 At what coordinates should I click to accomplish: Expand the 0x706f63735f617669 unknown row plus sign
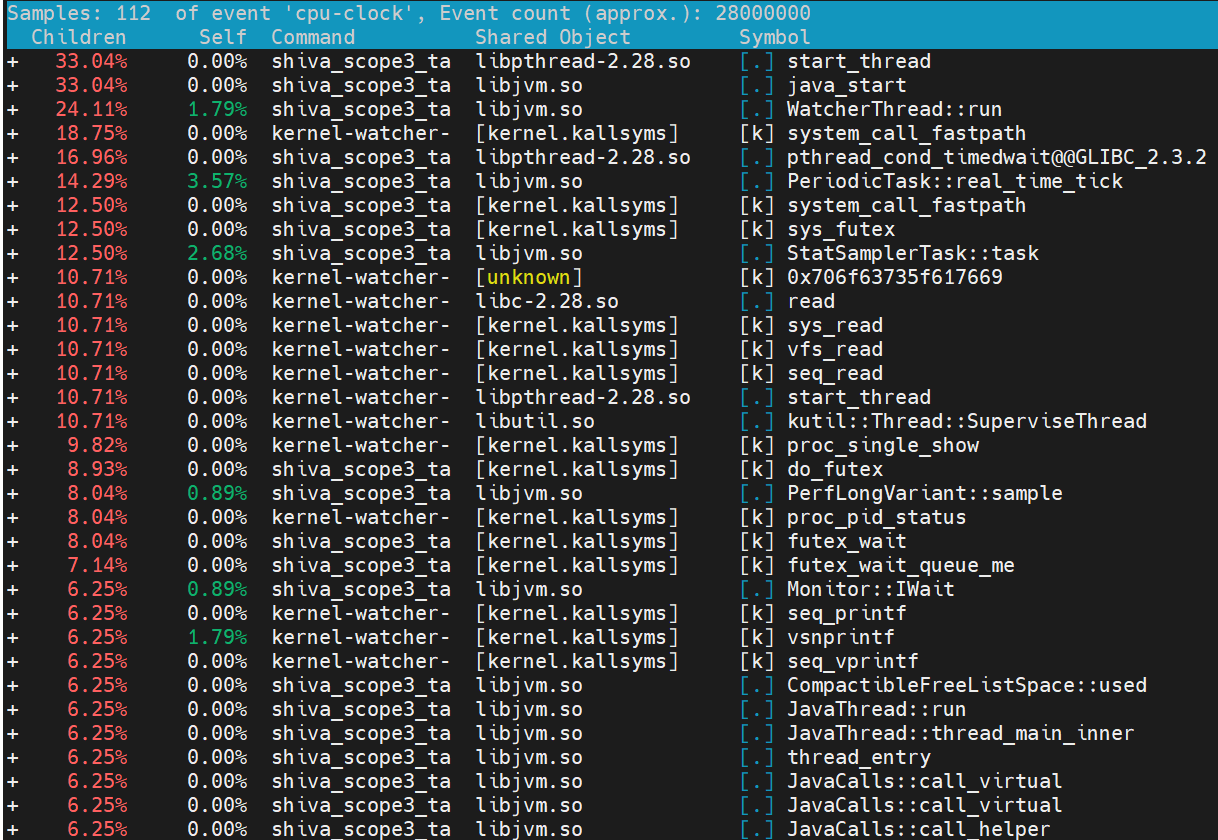click(x=12, y=278)
